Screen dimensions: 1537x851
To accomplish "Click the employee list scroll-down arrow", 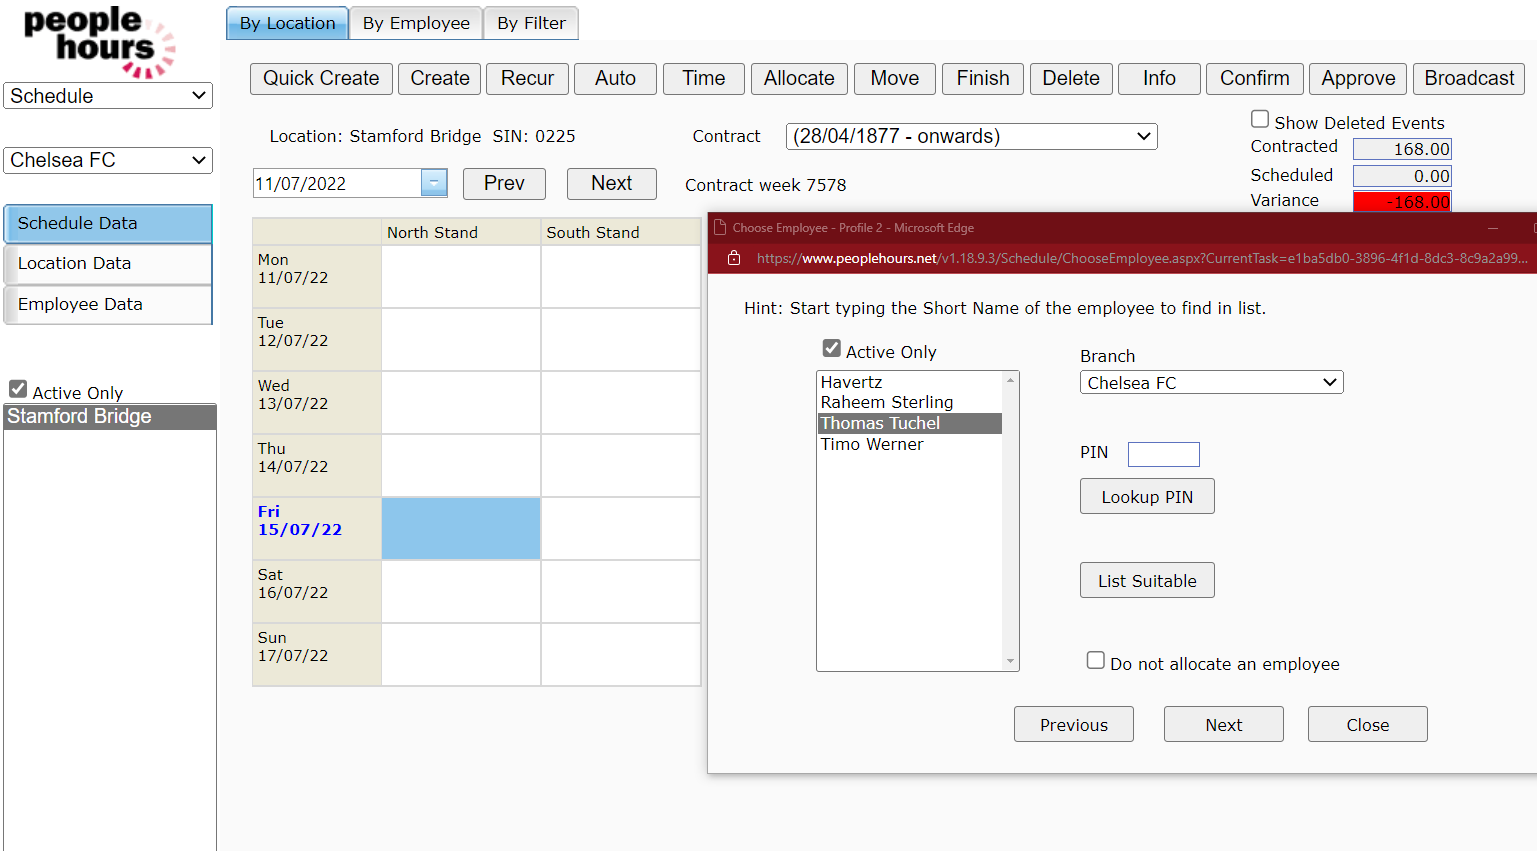I will (x=1010, y=661).
